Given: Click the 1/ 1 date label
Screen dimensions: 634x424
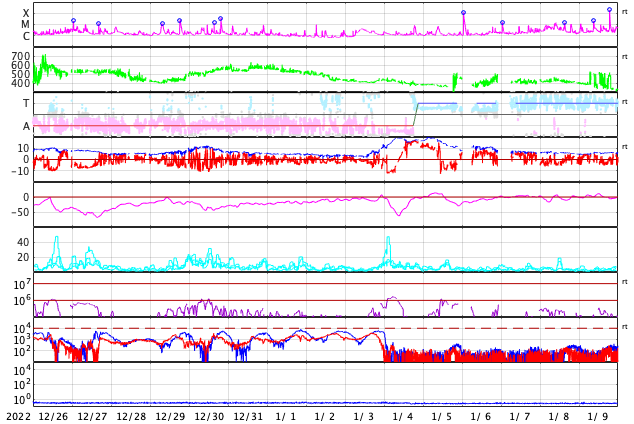Looking at the screenshot, I should pyautogui.click(x=286, y=417).
